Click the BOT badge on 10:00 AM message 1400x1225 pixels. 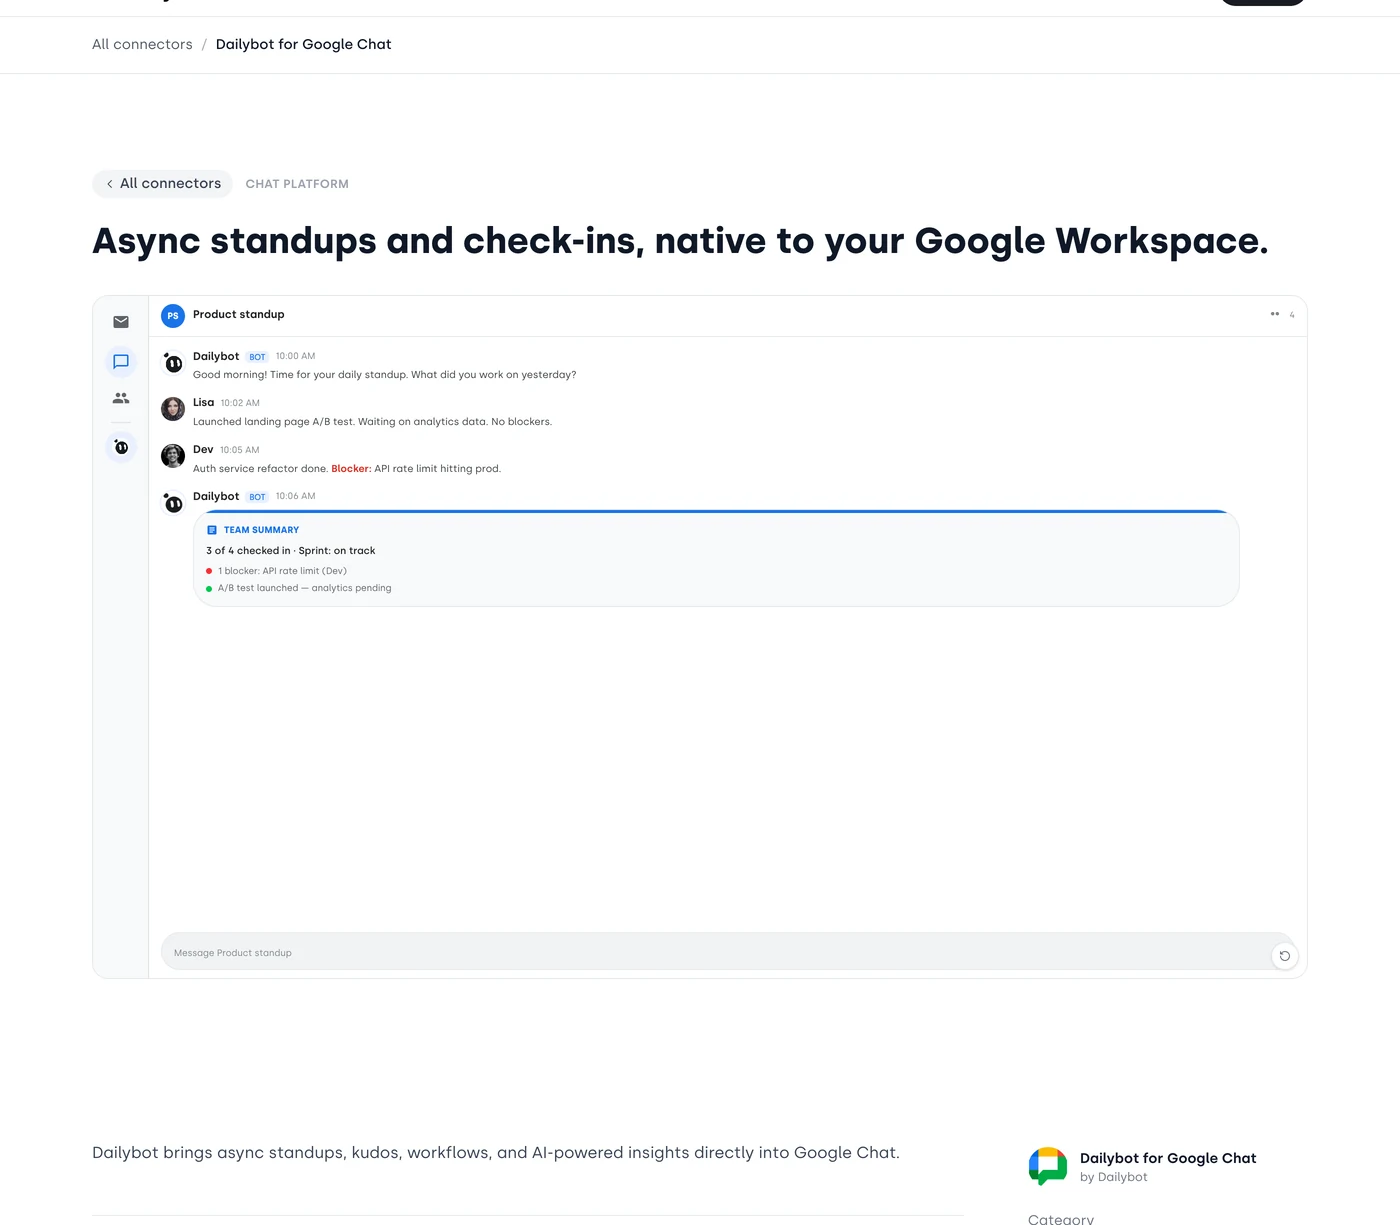pos(257,357)
